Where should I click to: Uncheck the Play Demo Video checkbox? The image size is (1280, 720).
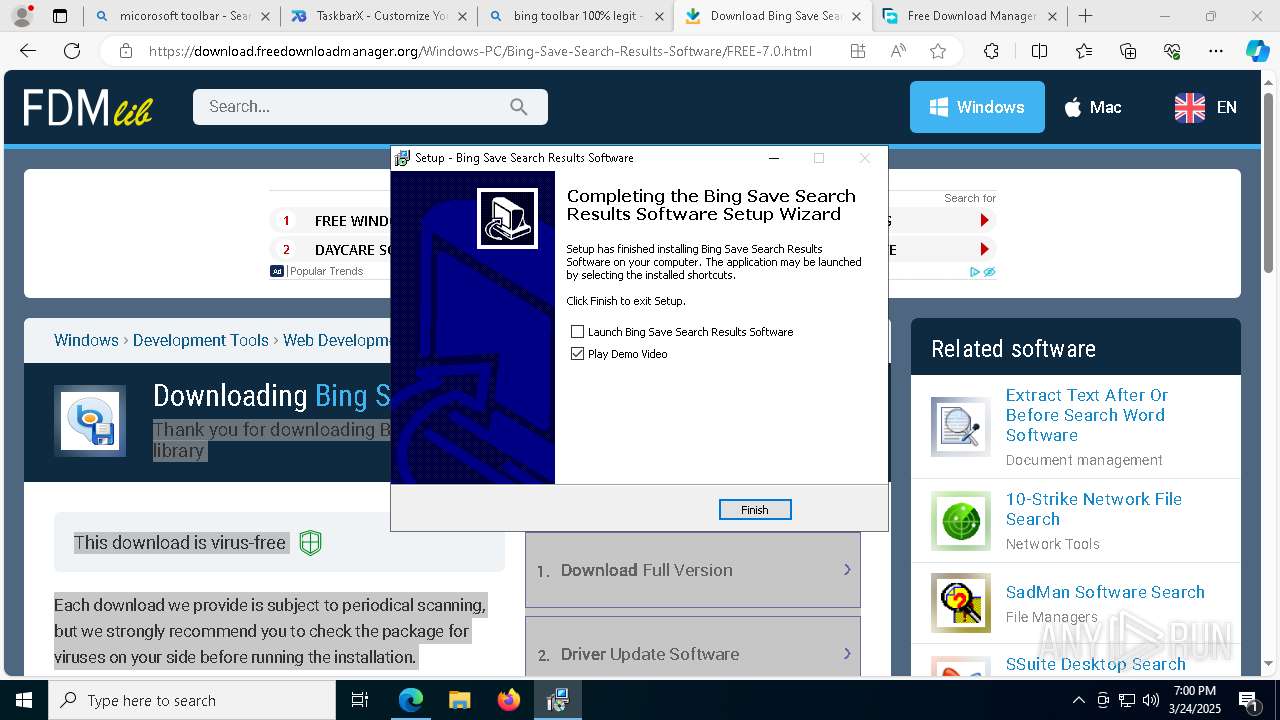(577, 354)
